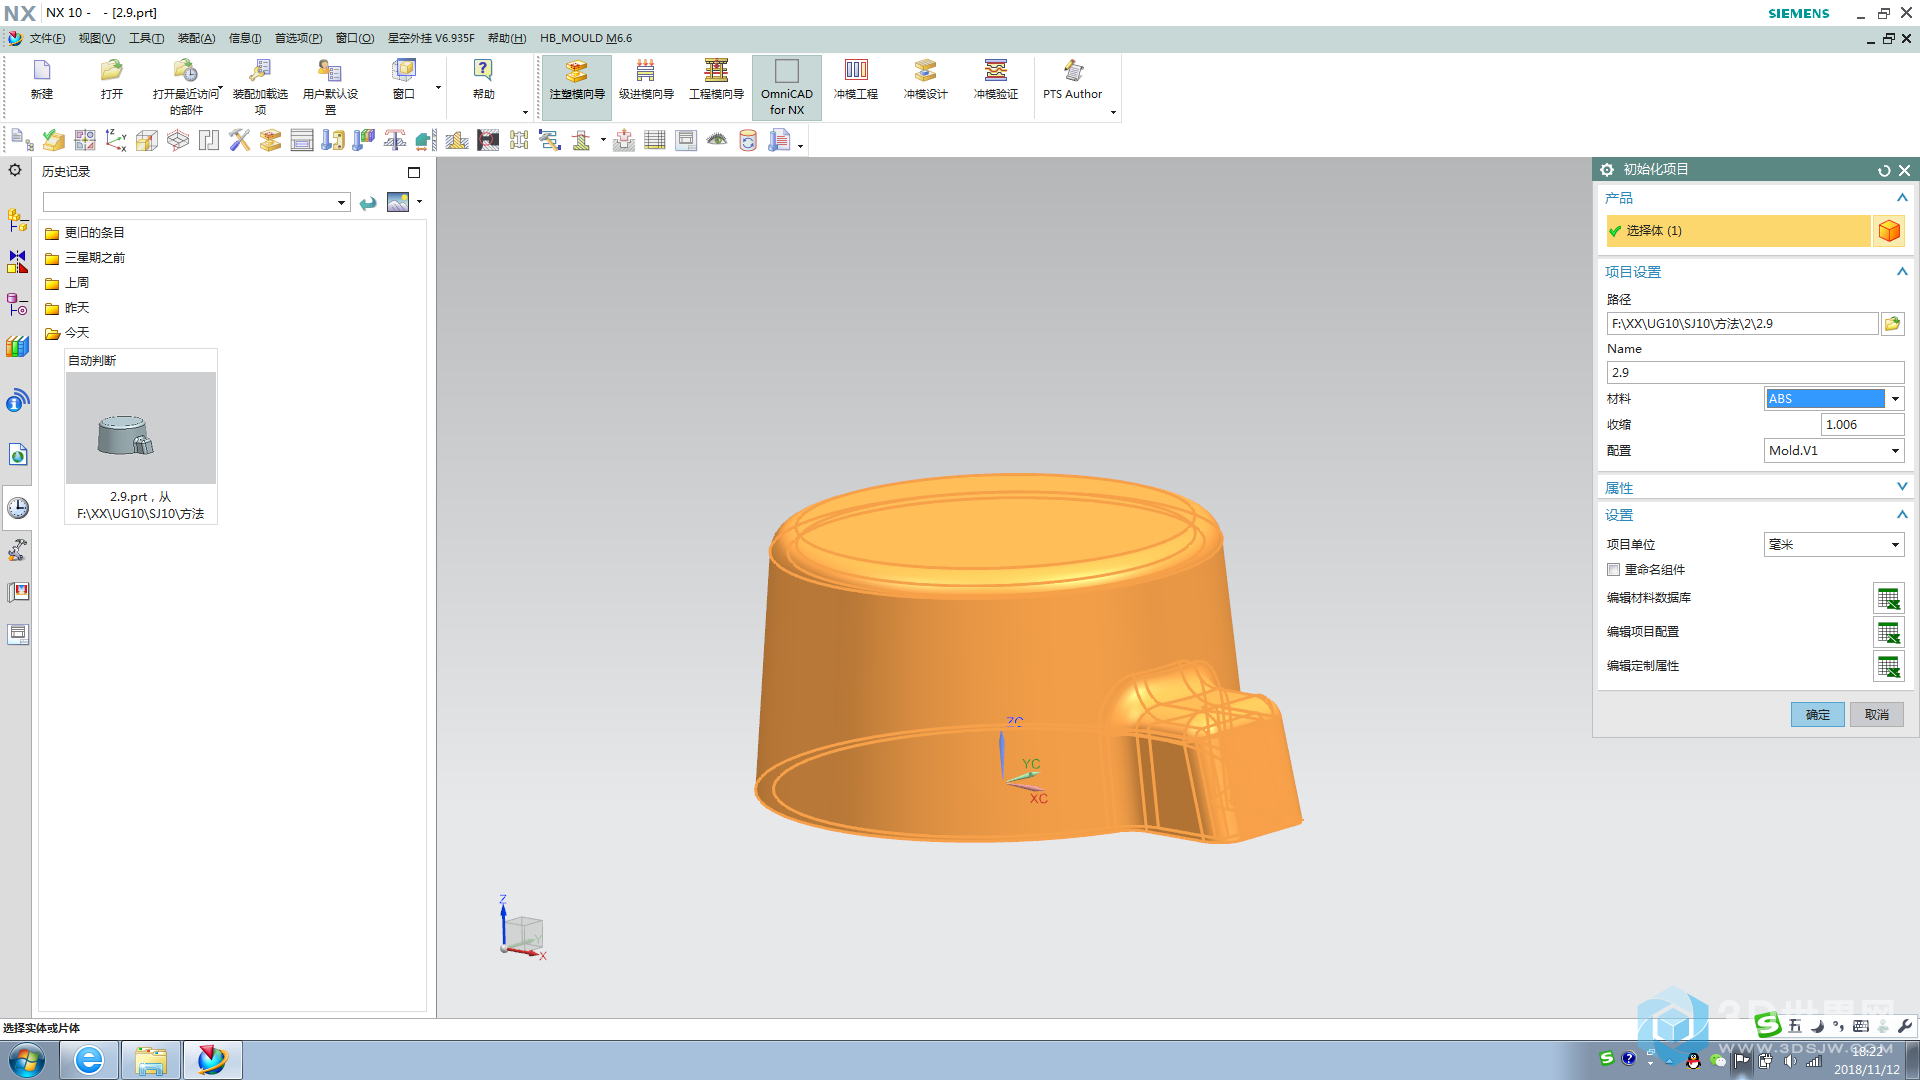Screen dimensions: 1920x1080
Task: Click the browse path folder icon
Action: coord(1892,324)
